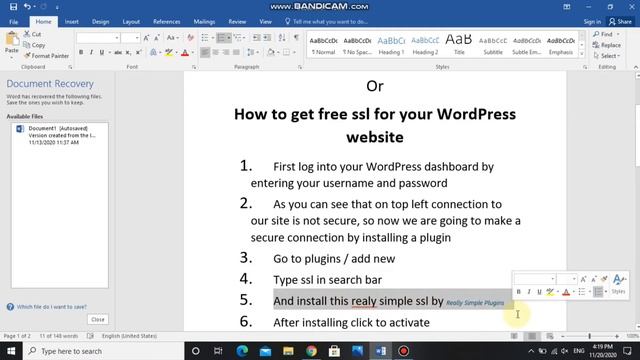Switch to the Layout tab

(131, 22)
